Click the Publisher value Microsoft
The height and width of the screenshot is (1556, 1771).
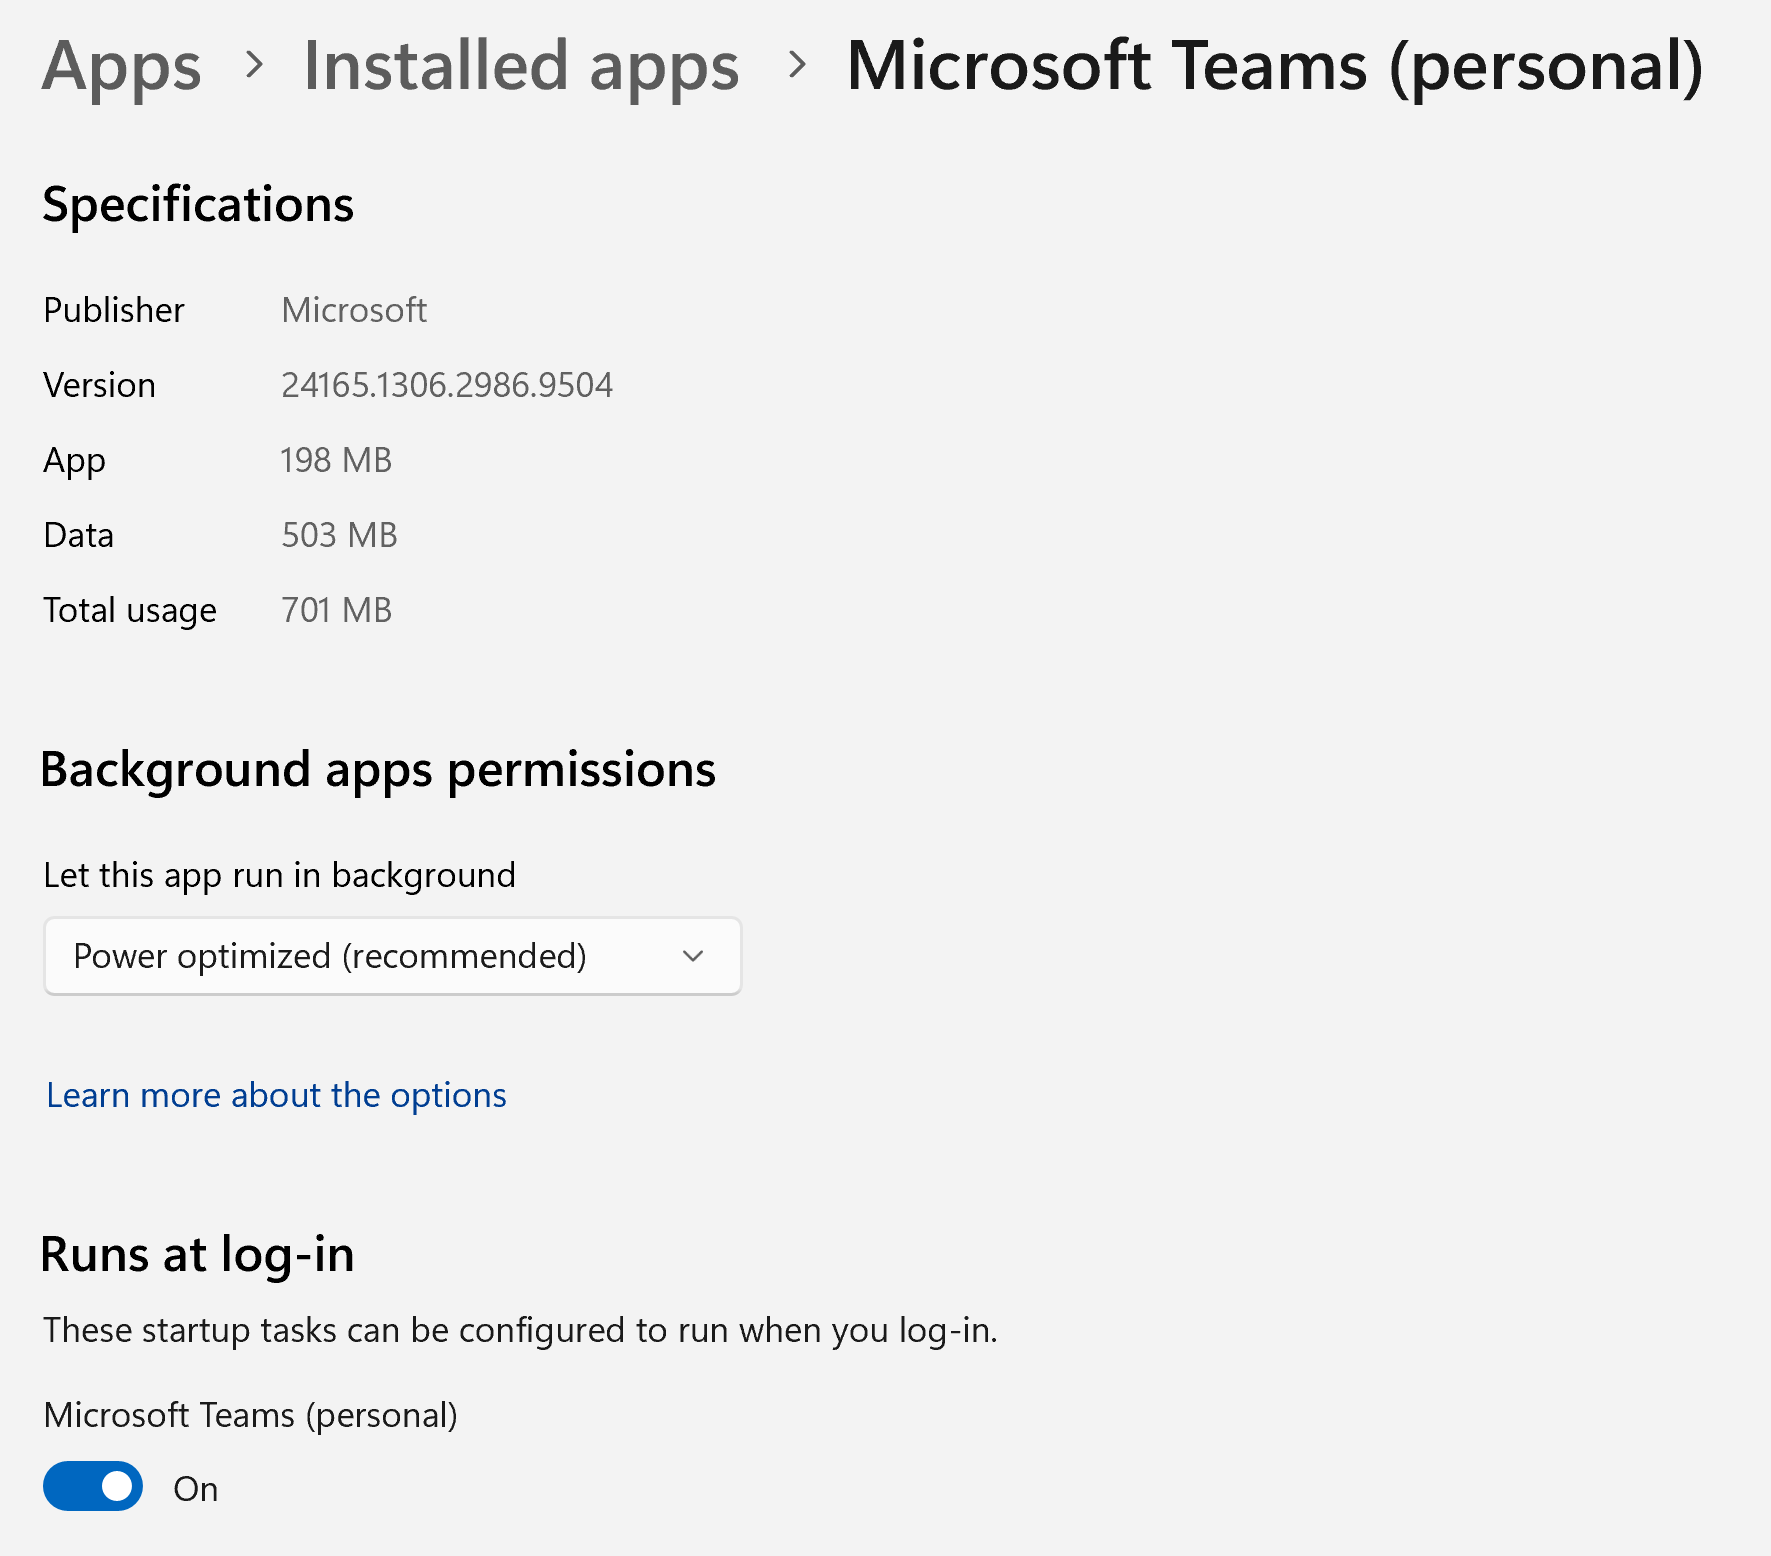[x=354, y=310]
